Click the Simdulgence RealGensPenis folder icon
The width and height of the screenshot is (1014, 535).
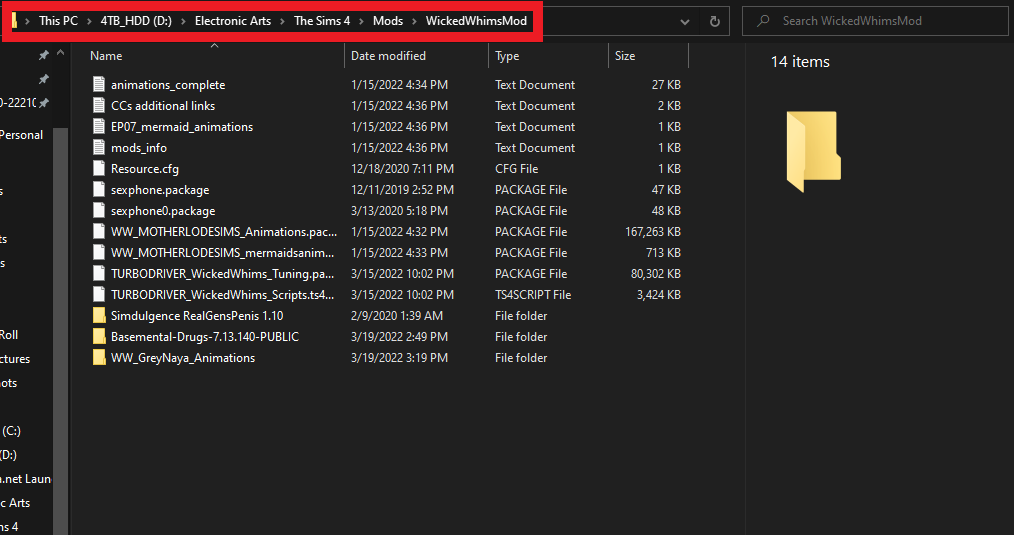pyautogui.click(x=99, y=316)
